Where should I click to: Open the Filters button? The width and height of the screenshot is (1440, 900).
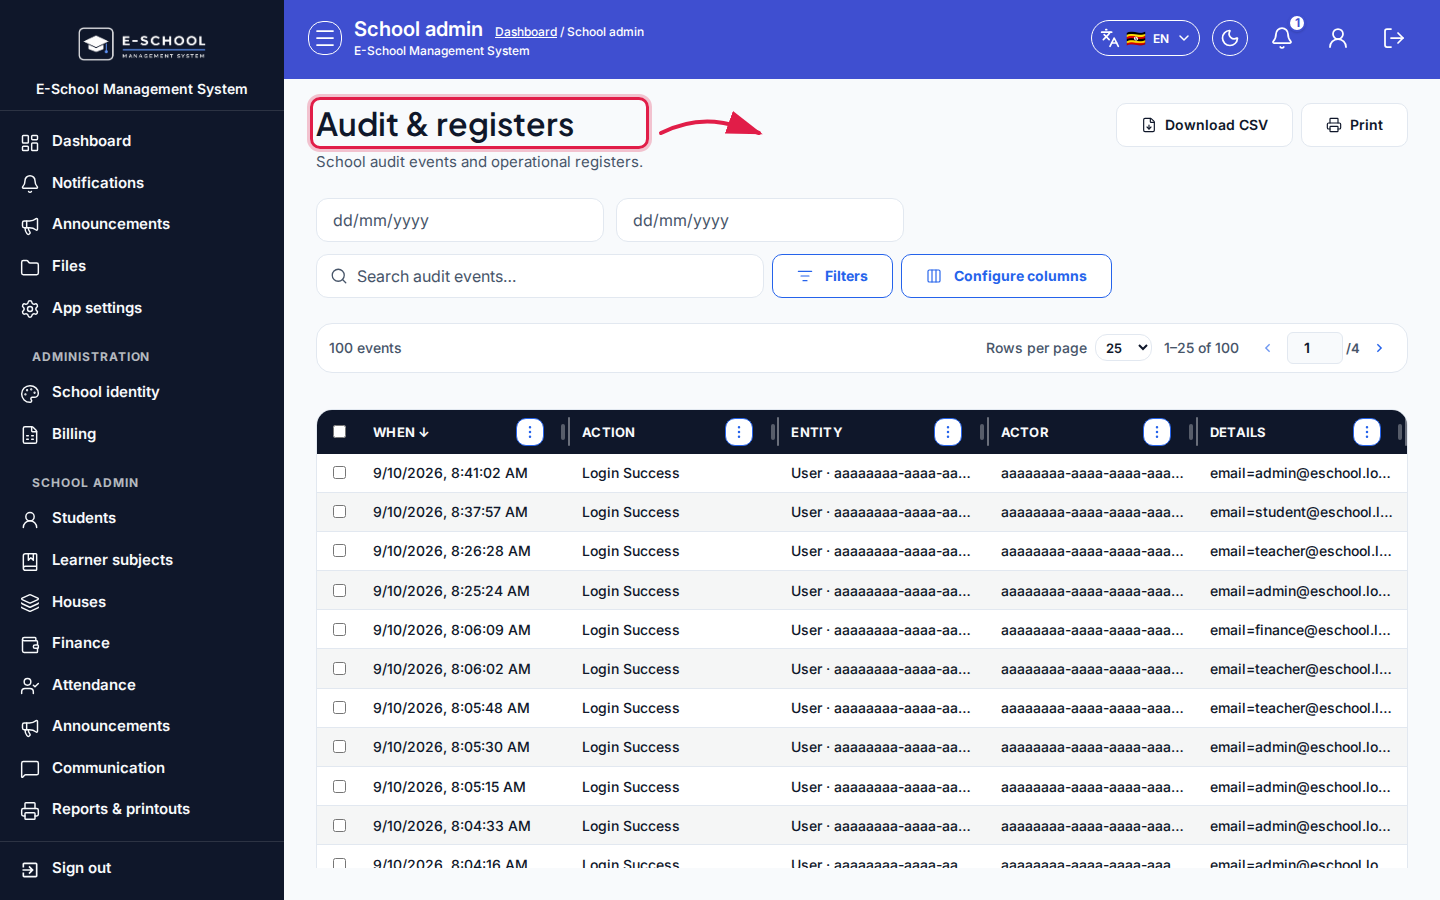[x=832, y=276]
